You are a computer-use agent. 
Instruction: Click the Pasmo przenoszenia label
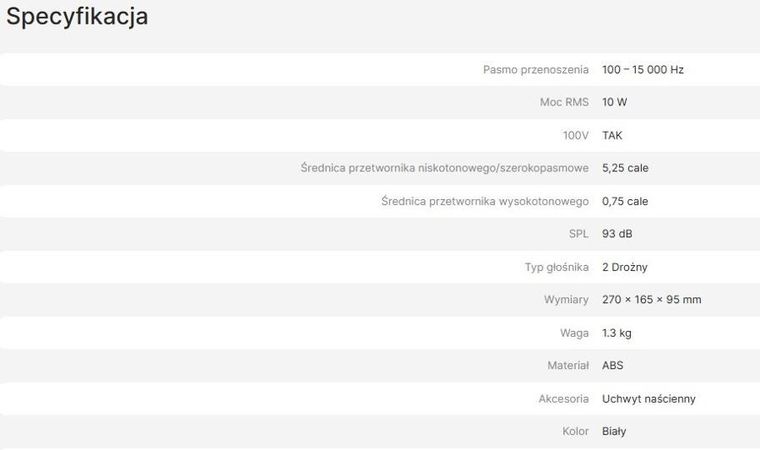point(535,69)
